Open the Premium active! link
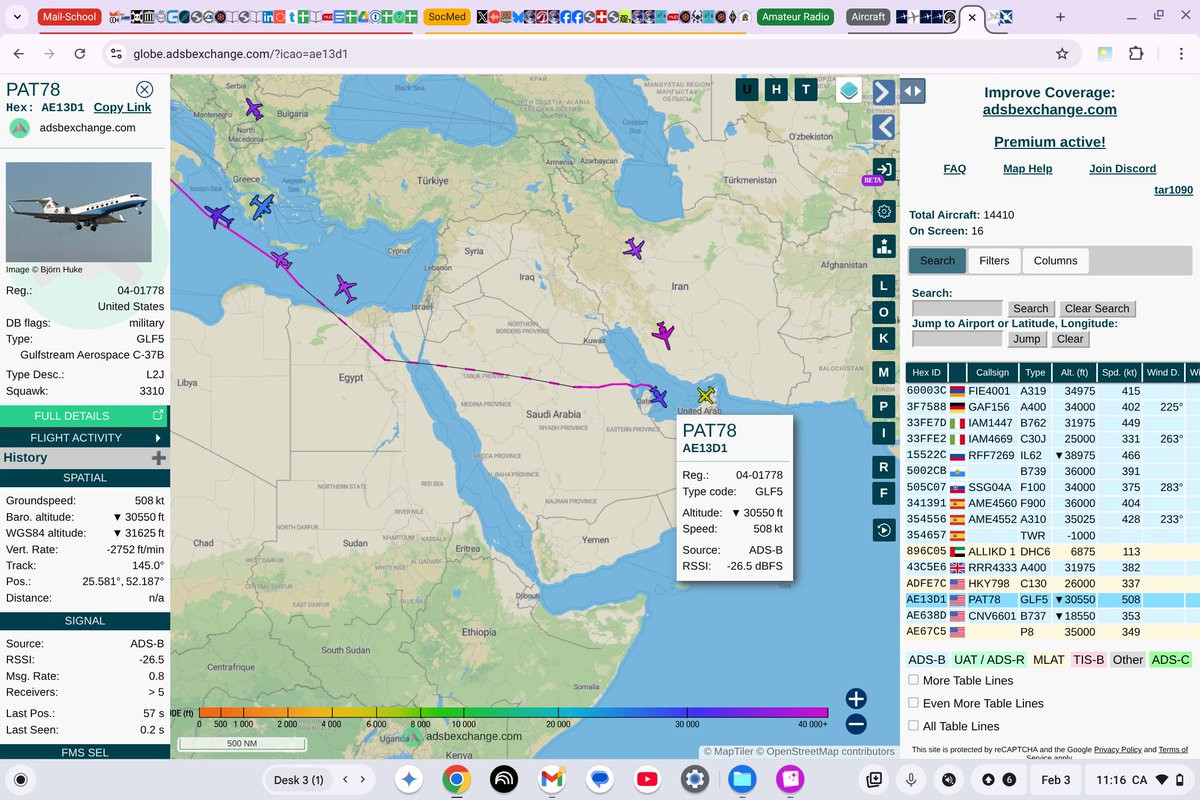 point(1050,142)
